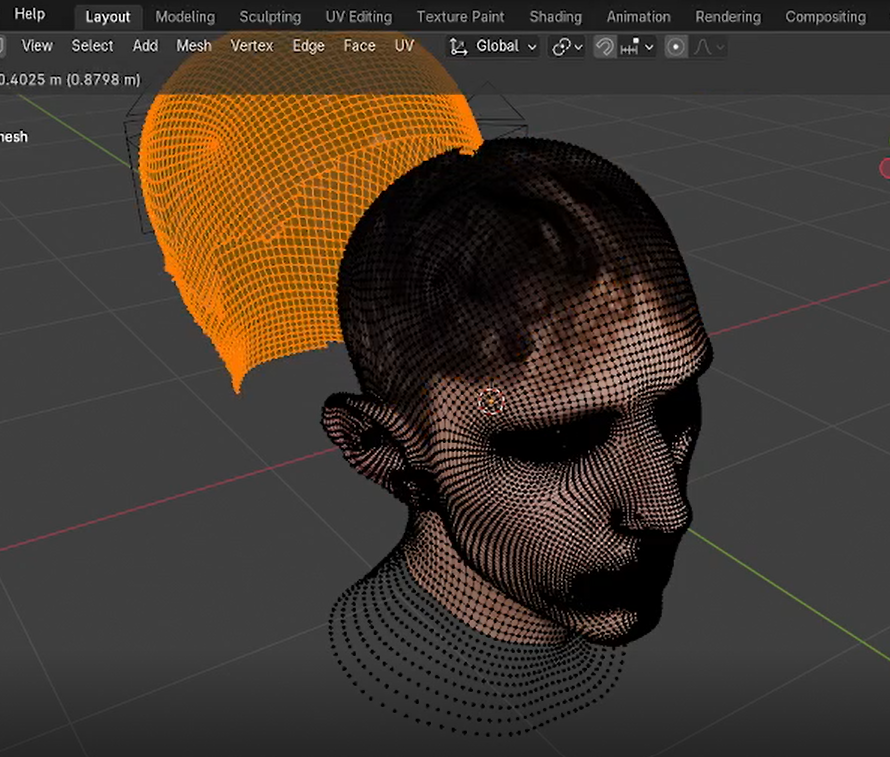890x757 pixels.
Task: Switch to the Shading workspace
Action: 555,17
